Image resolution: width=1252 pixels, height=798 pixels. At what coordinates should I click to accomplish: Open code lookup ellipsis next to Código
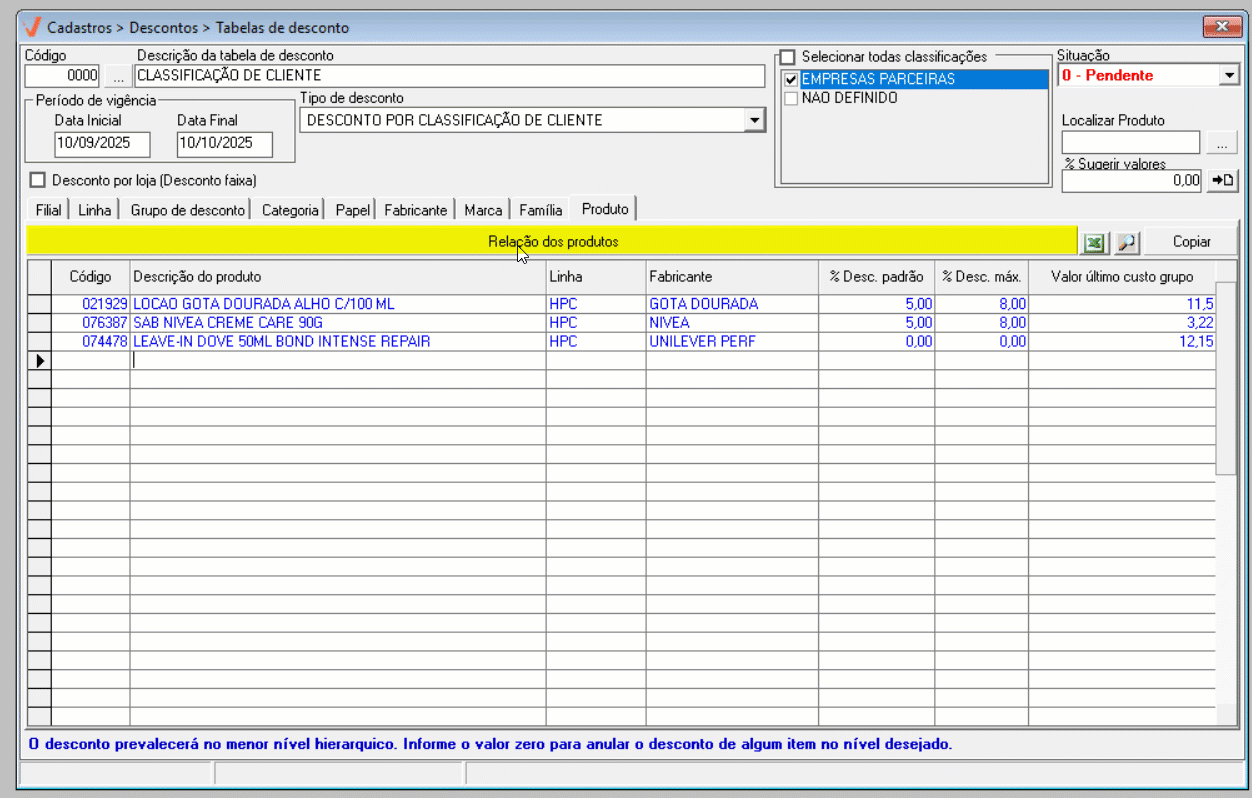click(x=118, y=76)
